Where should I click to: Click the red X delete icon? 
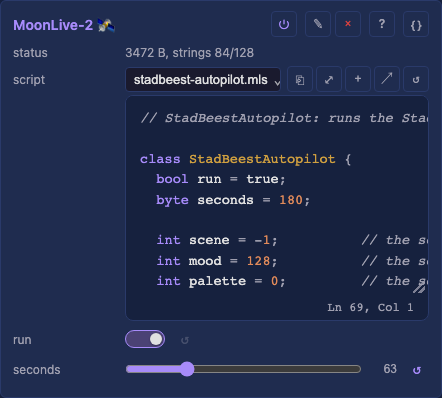click(348, 24)
